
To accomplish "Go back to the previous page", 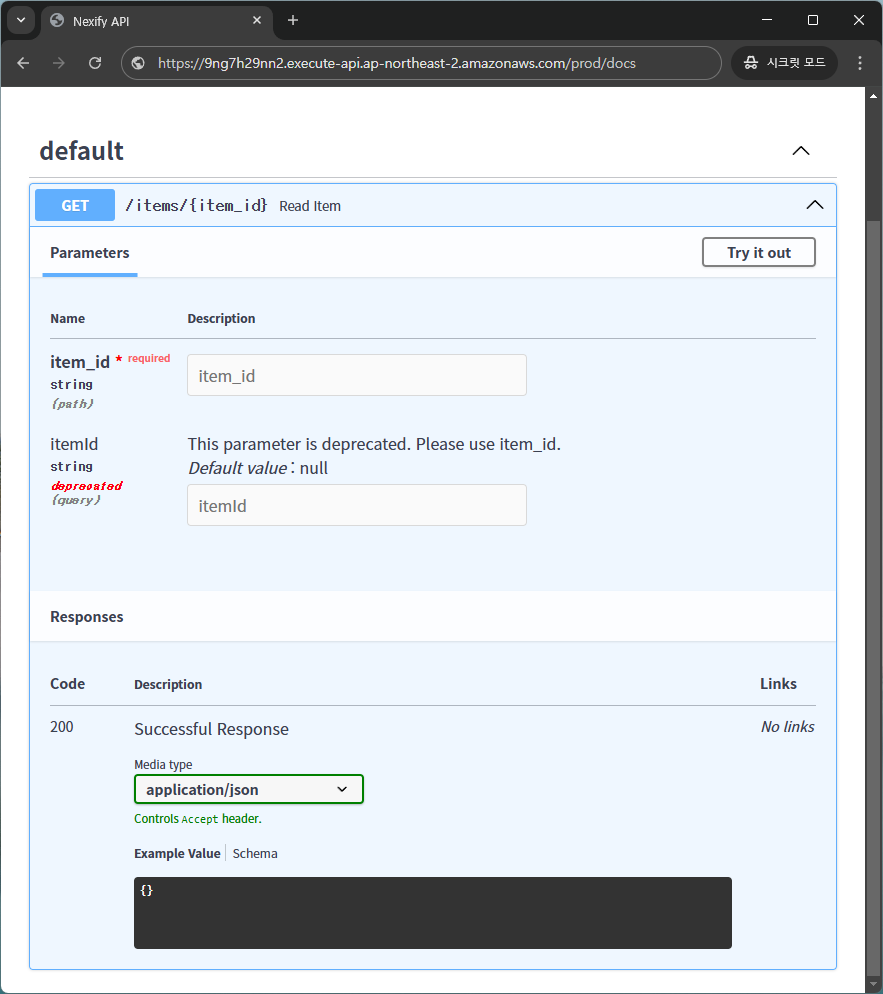I will [x=23, y=63].
